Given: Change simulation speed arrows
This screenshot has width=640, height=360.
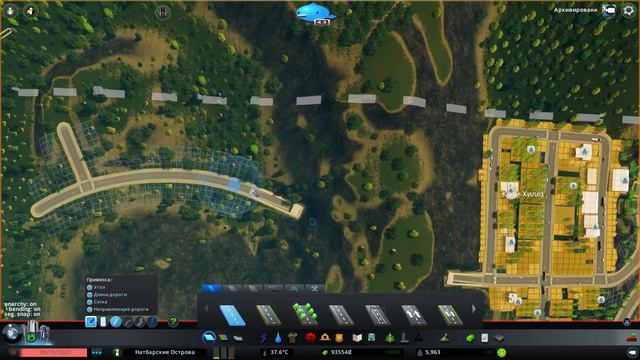Looking at the screenshot, I should (97, 352).
